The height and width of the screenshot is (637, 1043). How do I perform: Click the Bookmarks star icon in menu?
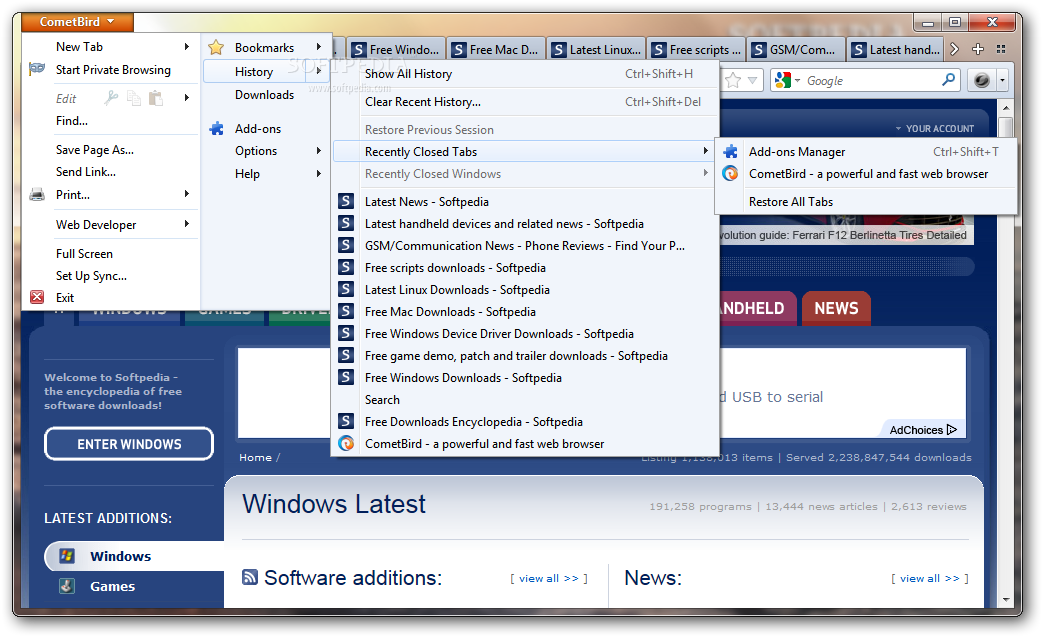point(216,47)
